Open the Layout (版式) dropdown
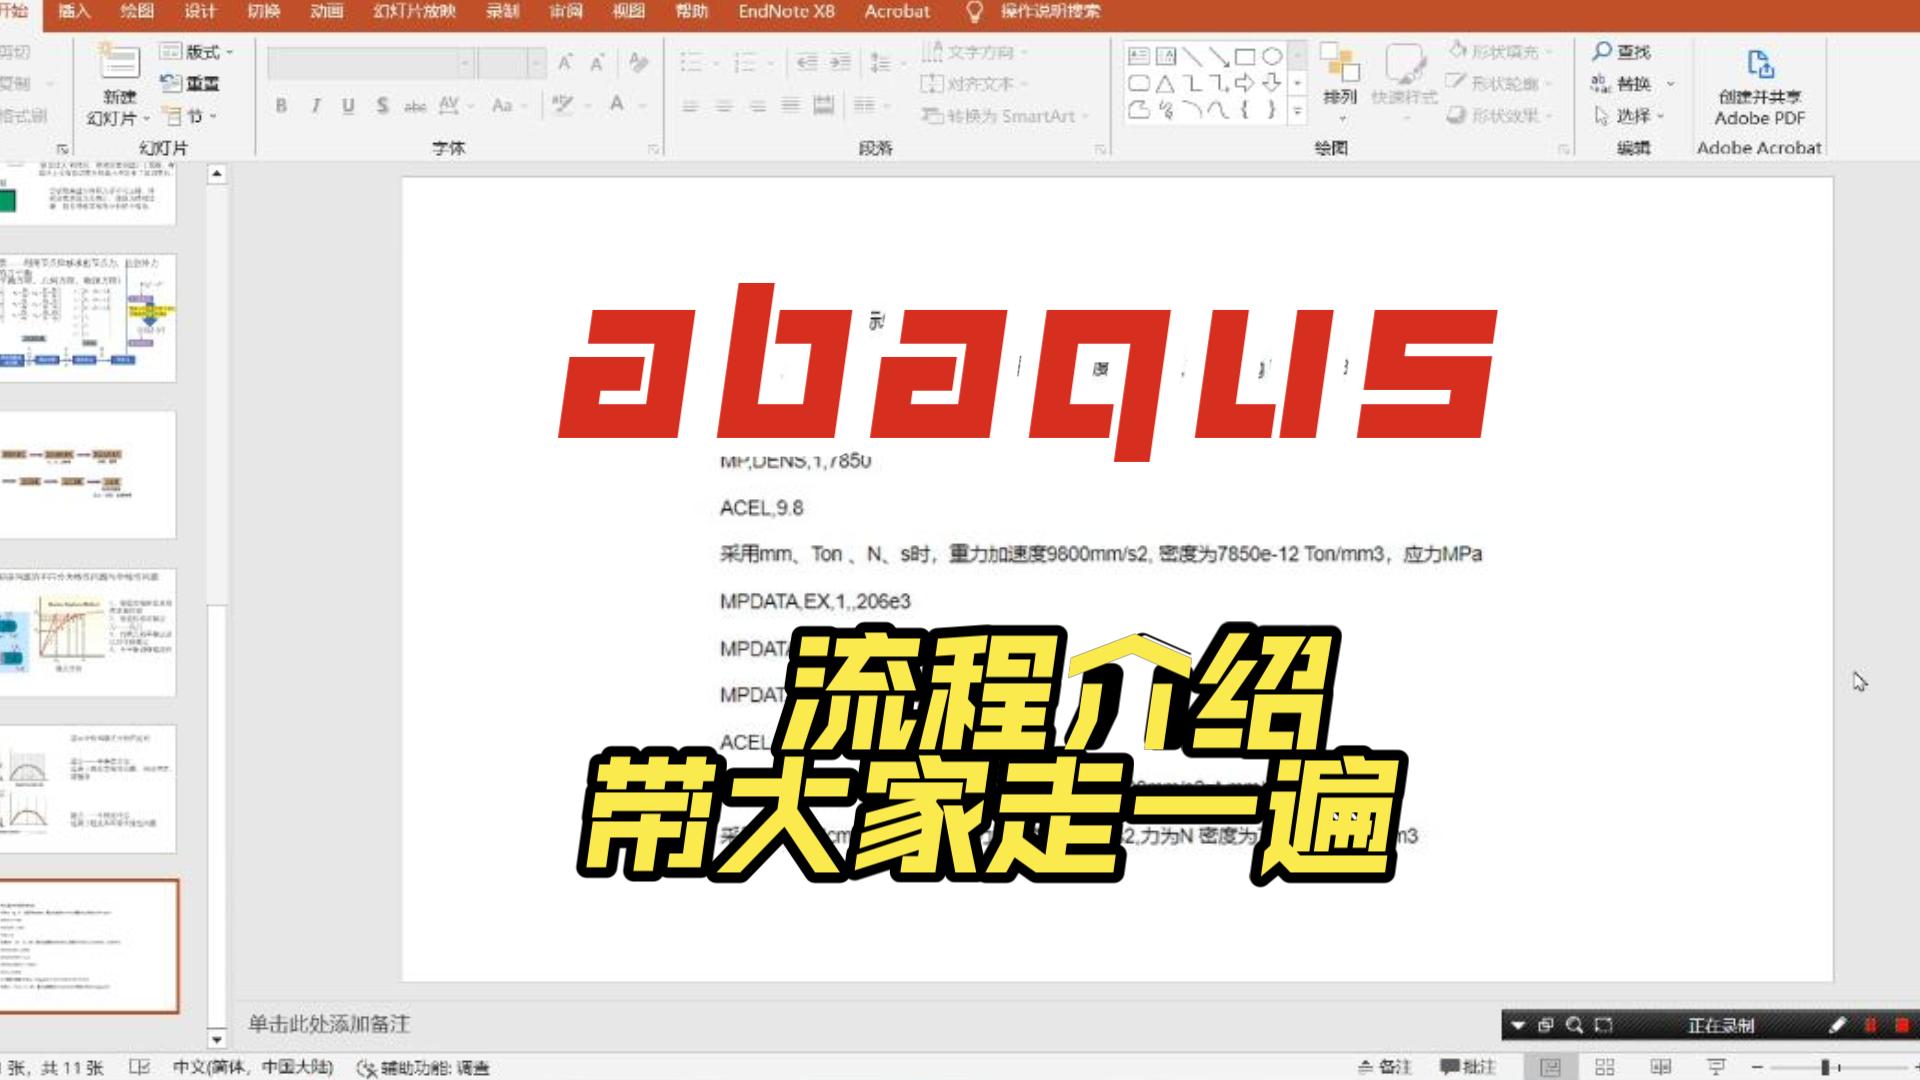1920x1080 pixels. 197,52
